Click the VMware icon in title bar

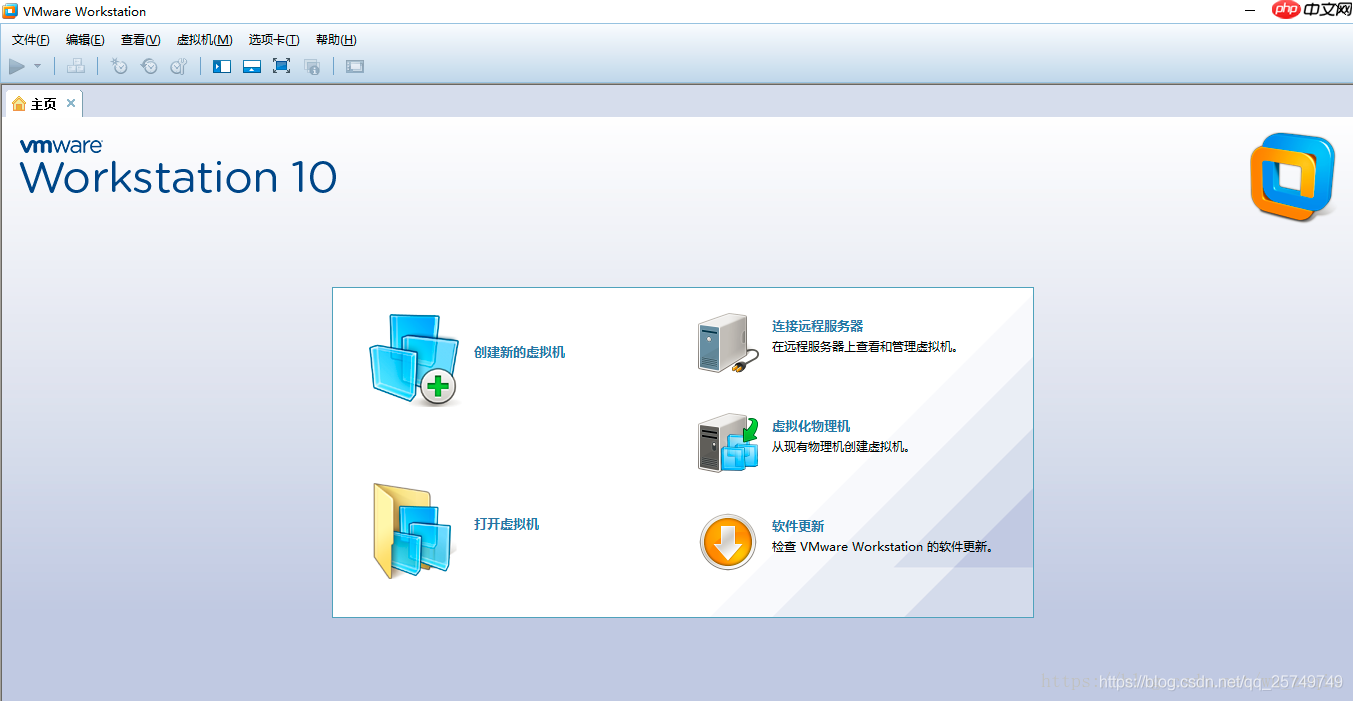10,11
